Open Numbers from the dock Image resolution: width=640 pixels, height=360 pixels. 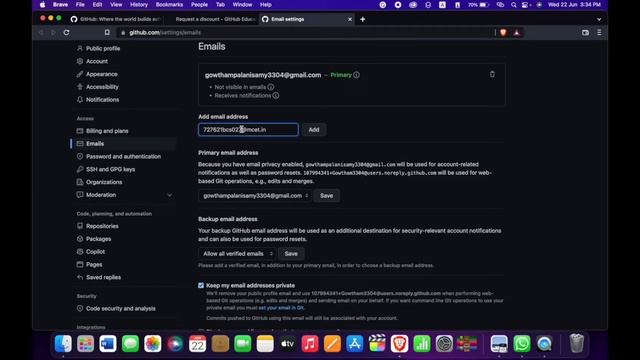point(422,344)
